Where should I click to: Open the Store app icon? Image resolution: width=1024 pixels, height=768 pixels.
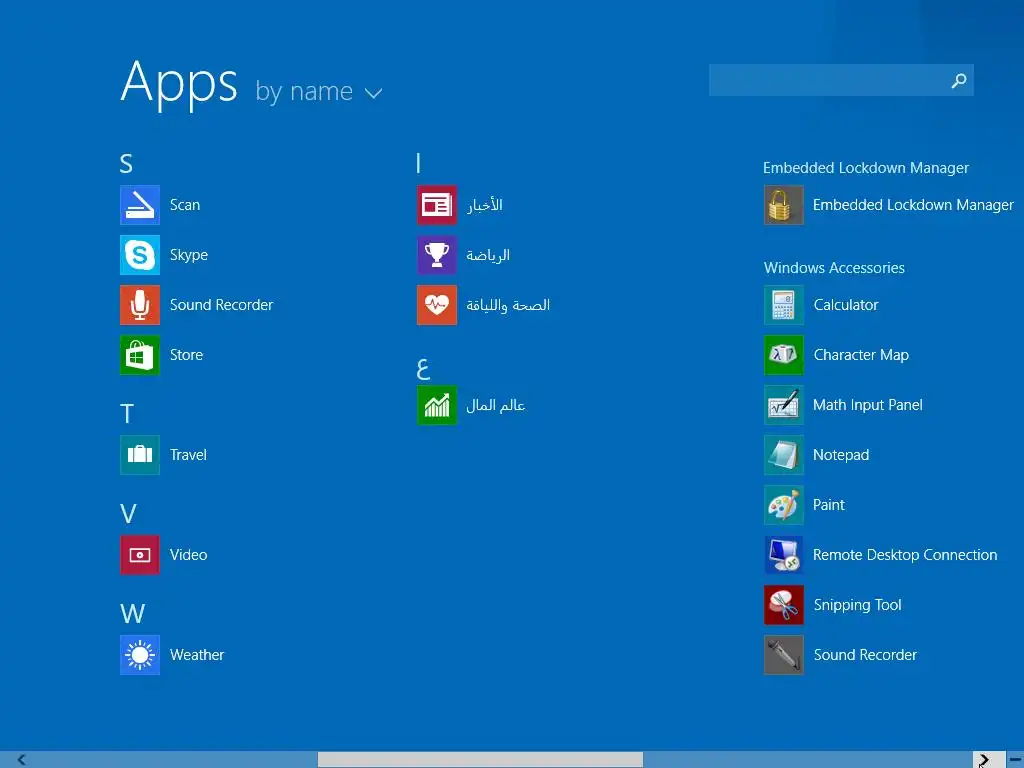140,355
